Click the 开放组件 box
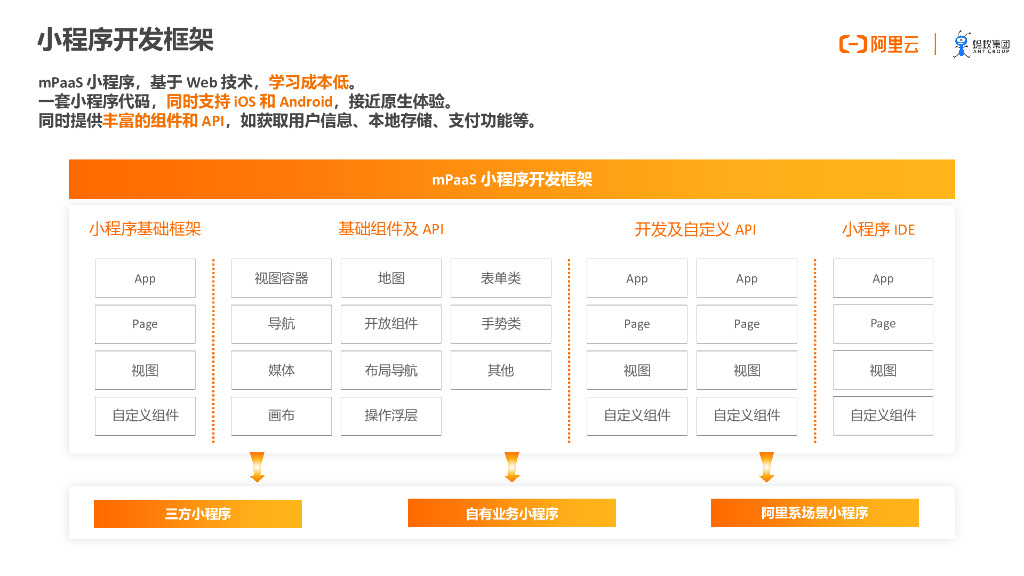 391,324
